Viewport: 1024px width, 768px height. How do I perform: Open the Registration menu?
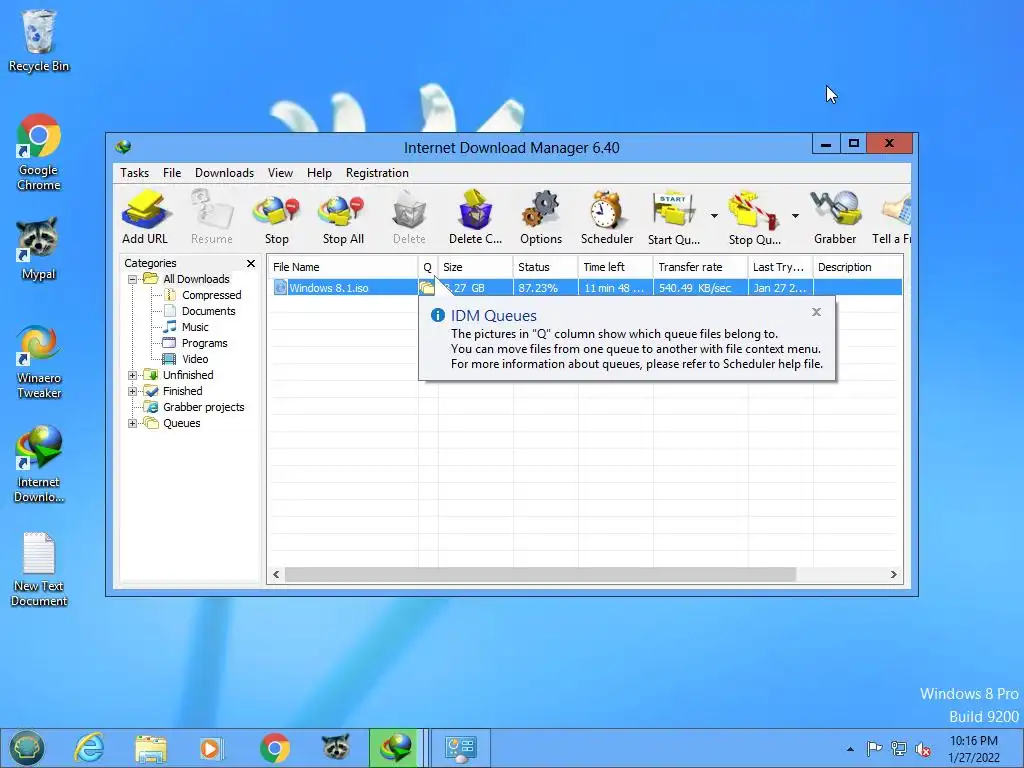click(377, 173)
